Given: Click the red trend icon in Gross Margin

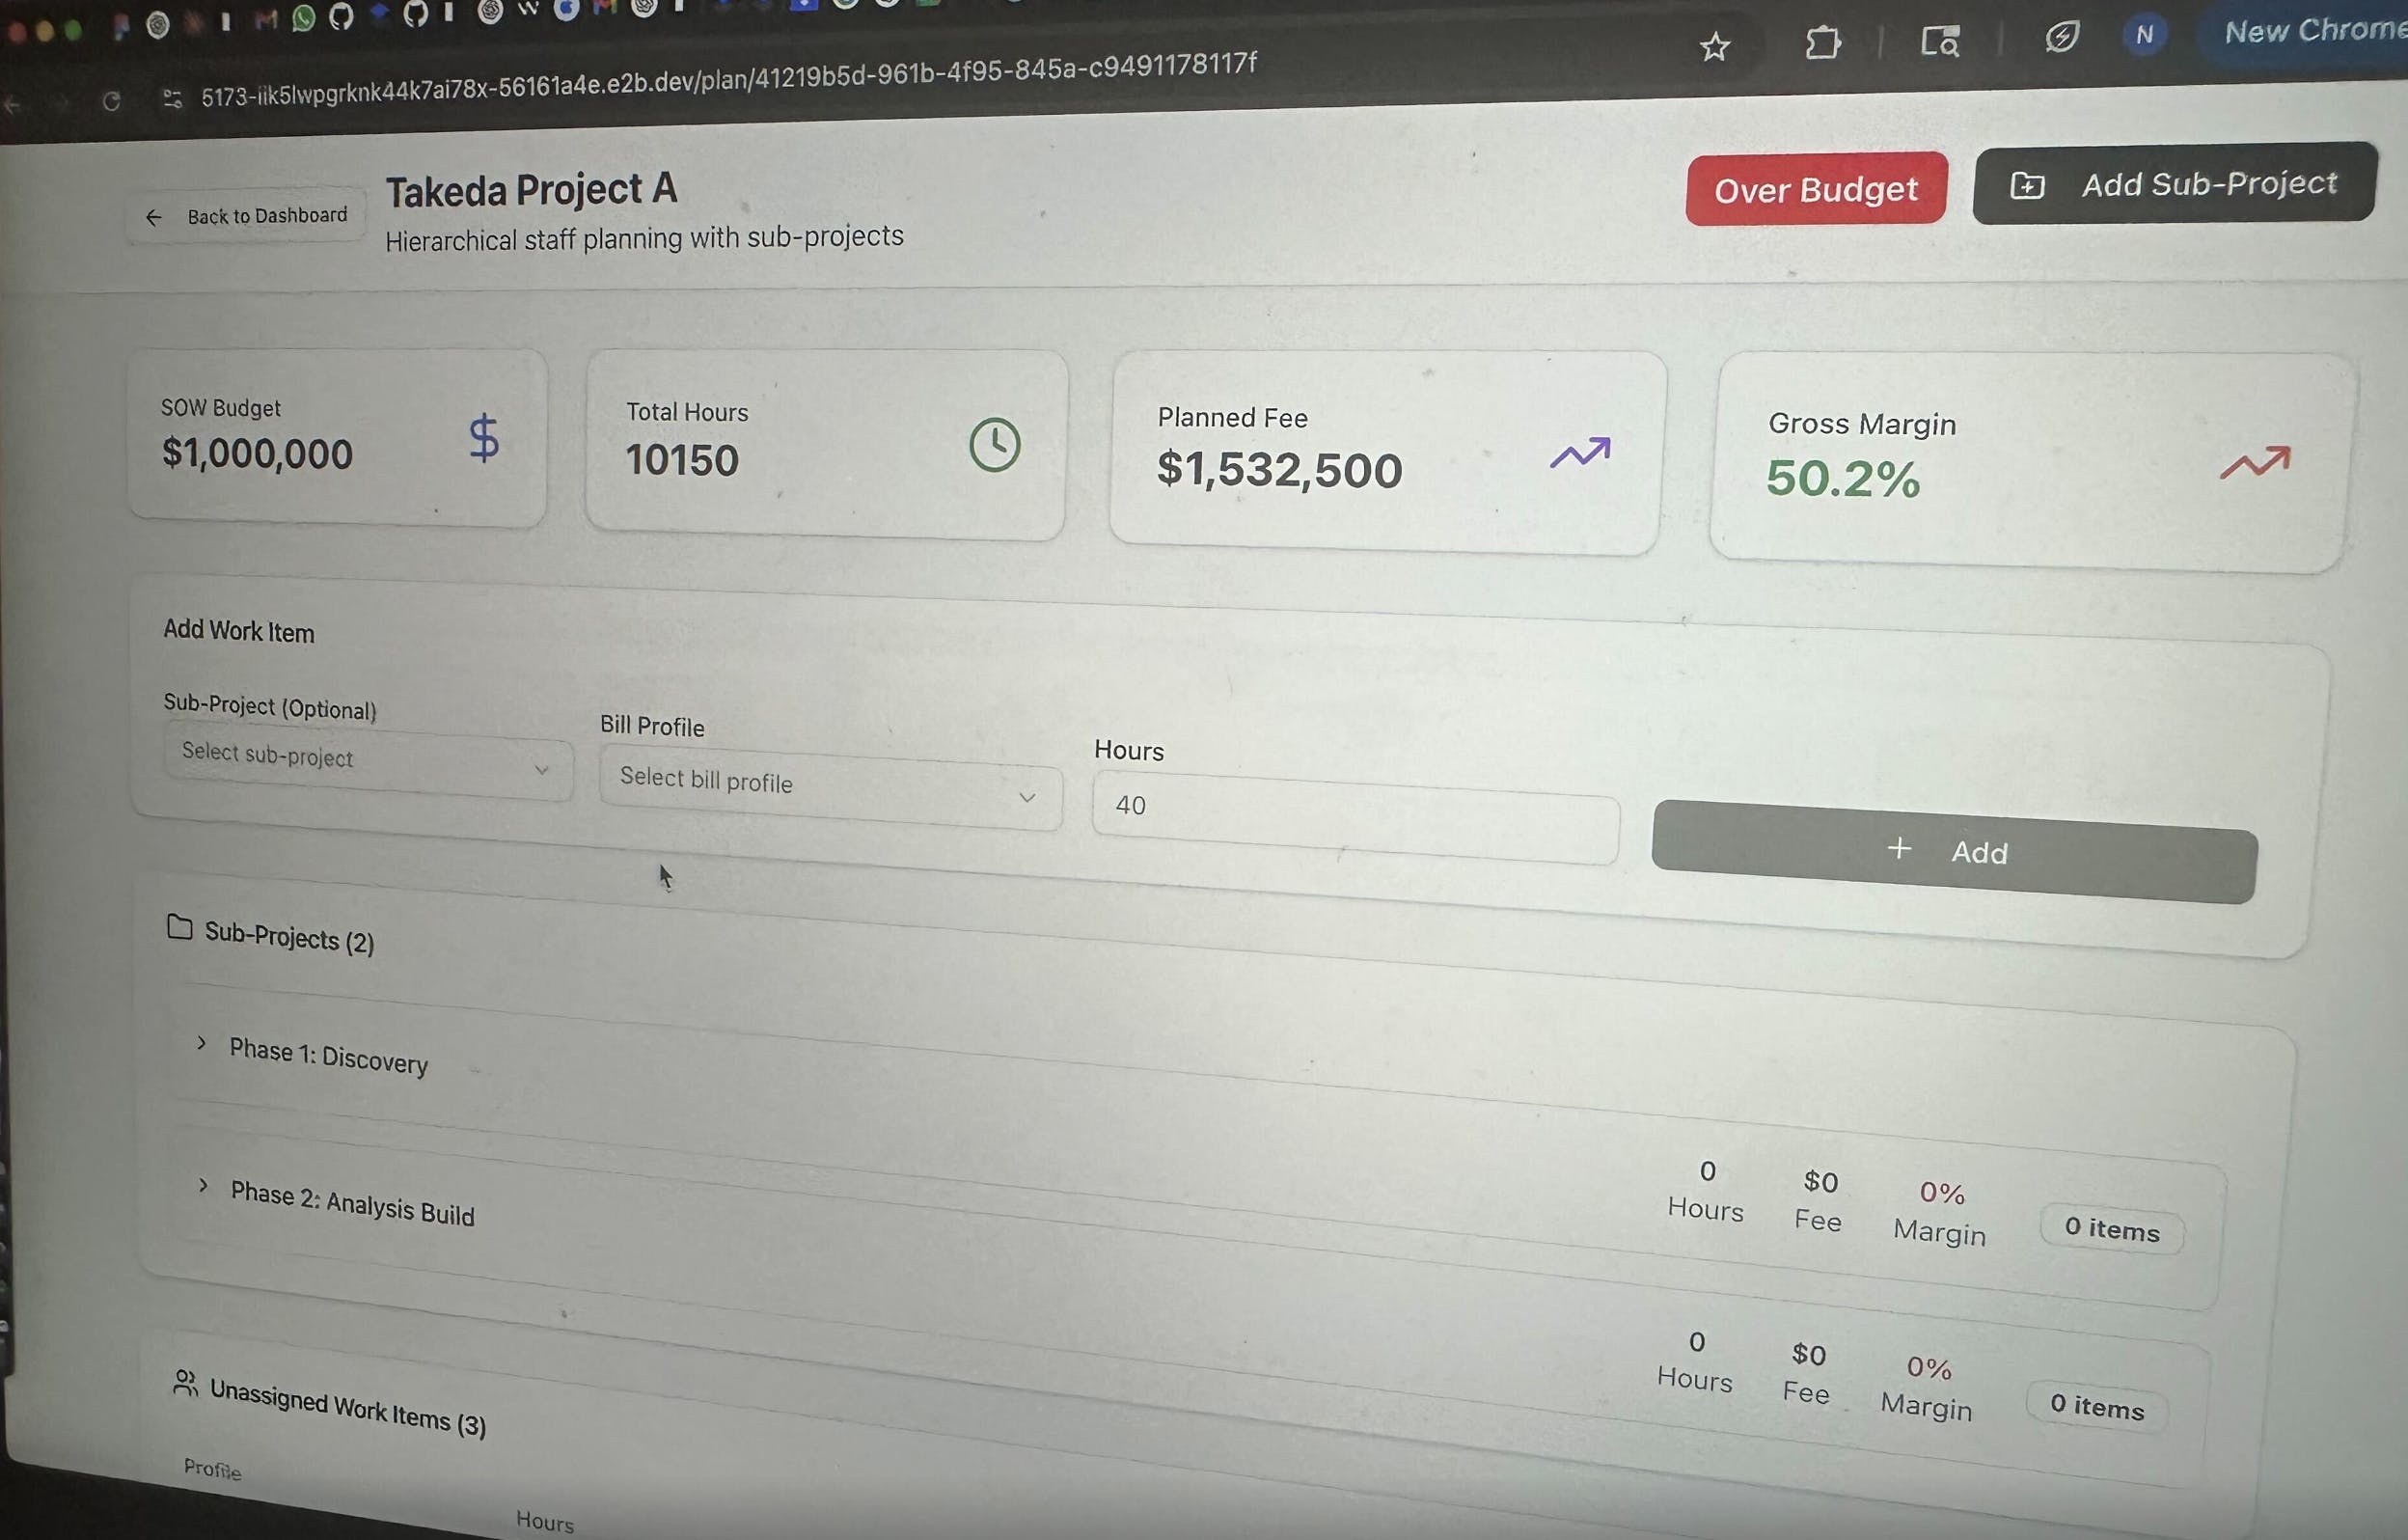Looking at the screenshot, I should pos(2254,463).
